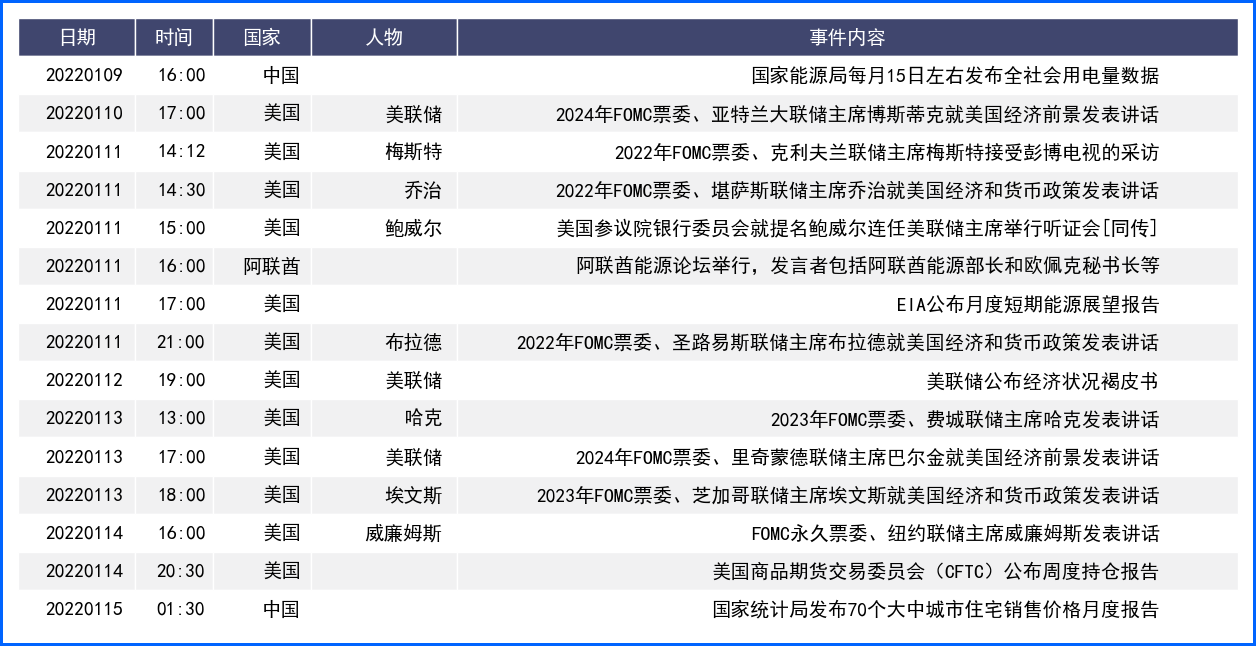
Task: Click event about 里奇蒙德联储主席巴尔金
Action: (x=868, y=457)
